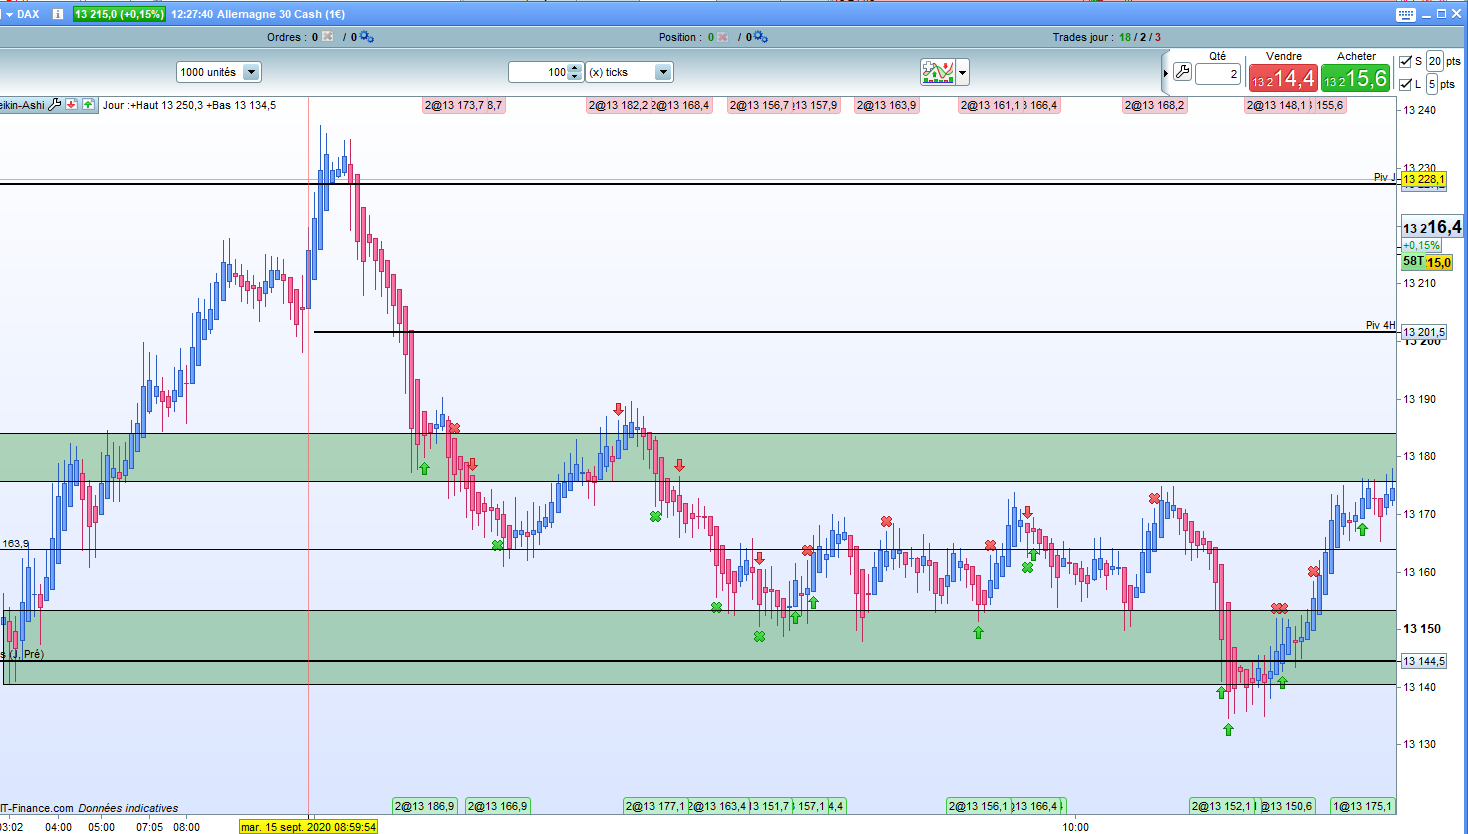This screenshot has width=1468, height=834.
Task: Click red down arrow beside Heikin-Ashi
Action: pyautogui.click(x=72, y=104)
